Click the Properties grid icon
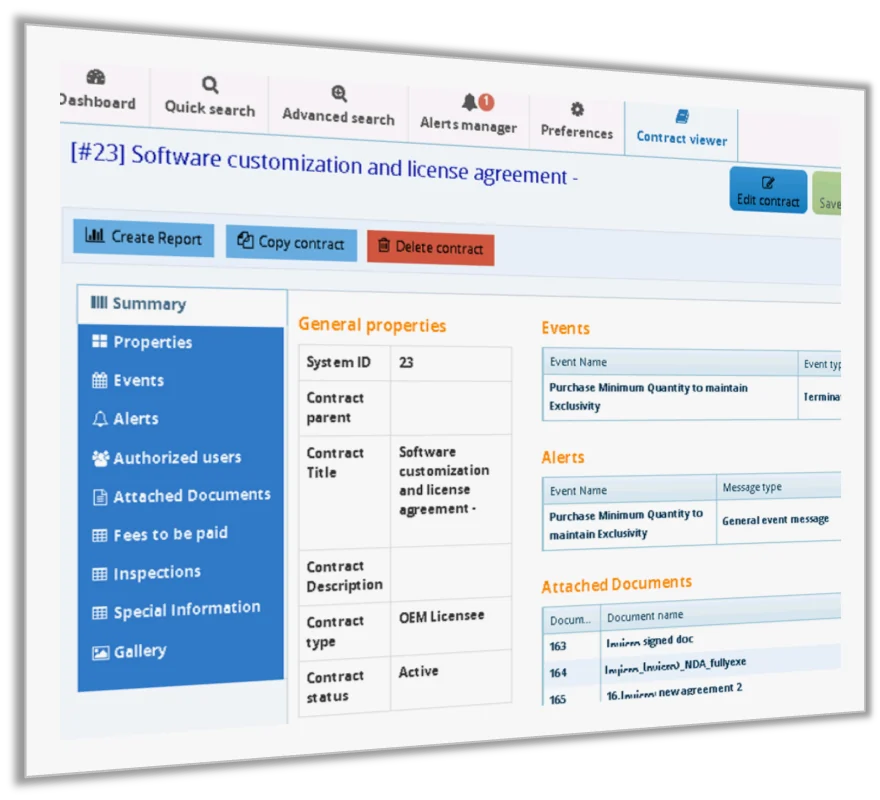Viewport: 880px width, 800px height. point(99,341)
